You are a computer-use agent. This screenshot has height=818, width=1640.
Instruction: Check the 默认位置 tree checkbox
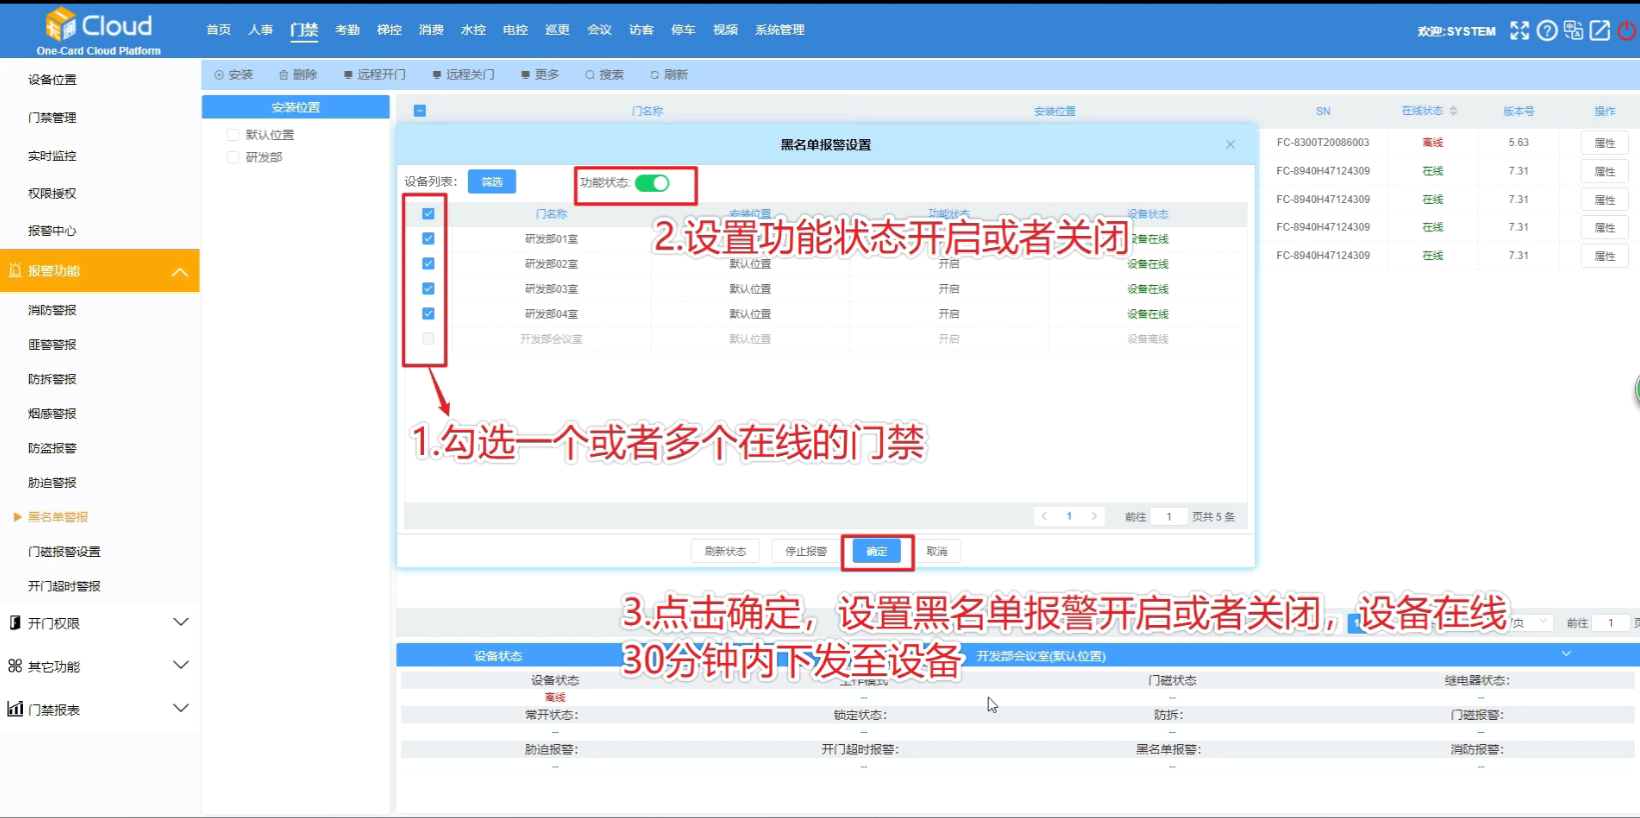(x=233, y=135)
